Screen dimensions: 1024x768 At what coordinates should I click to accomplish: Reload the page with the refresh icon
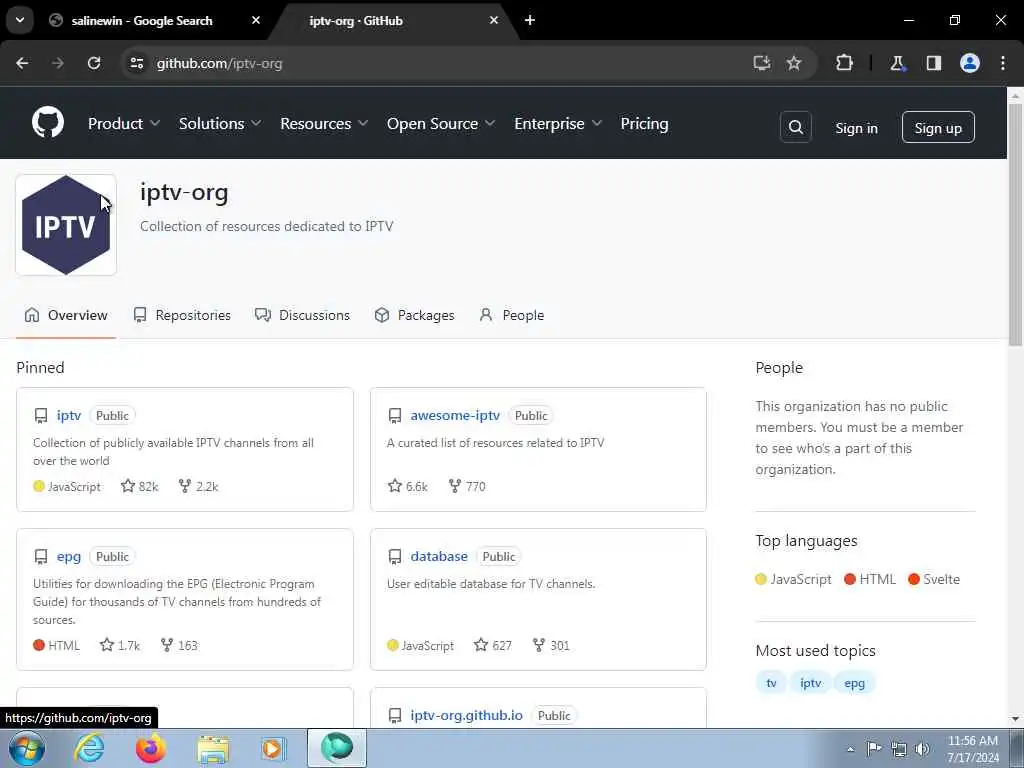point(94,63)
